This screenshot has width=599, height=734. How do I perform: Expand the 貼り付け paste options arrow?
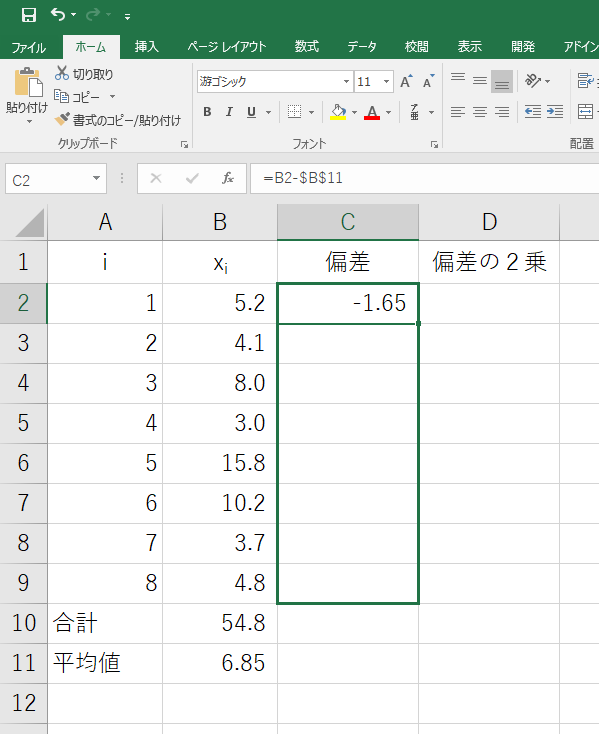coord(29,122)
